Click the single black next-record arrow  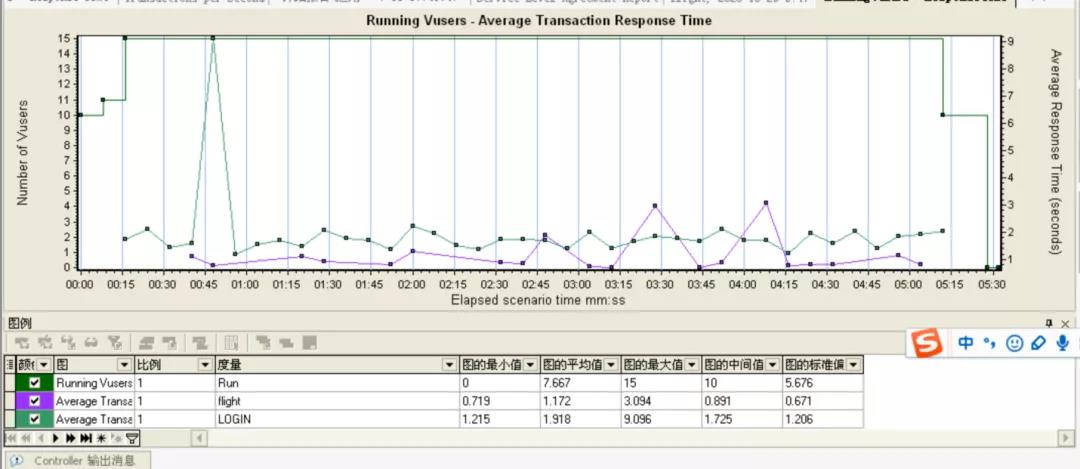(56, 438)
